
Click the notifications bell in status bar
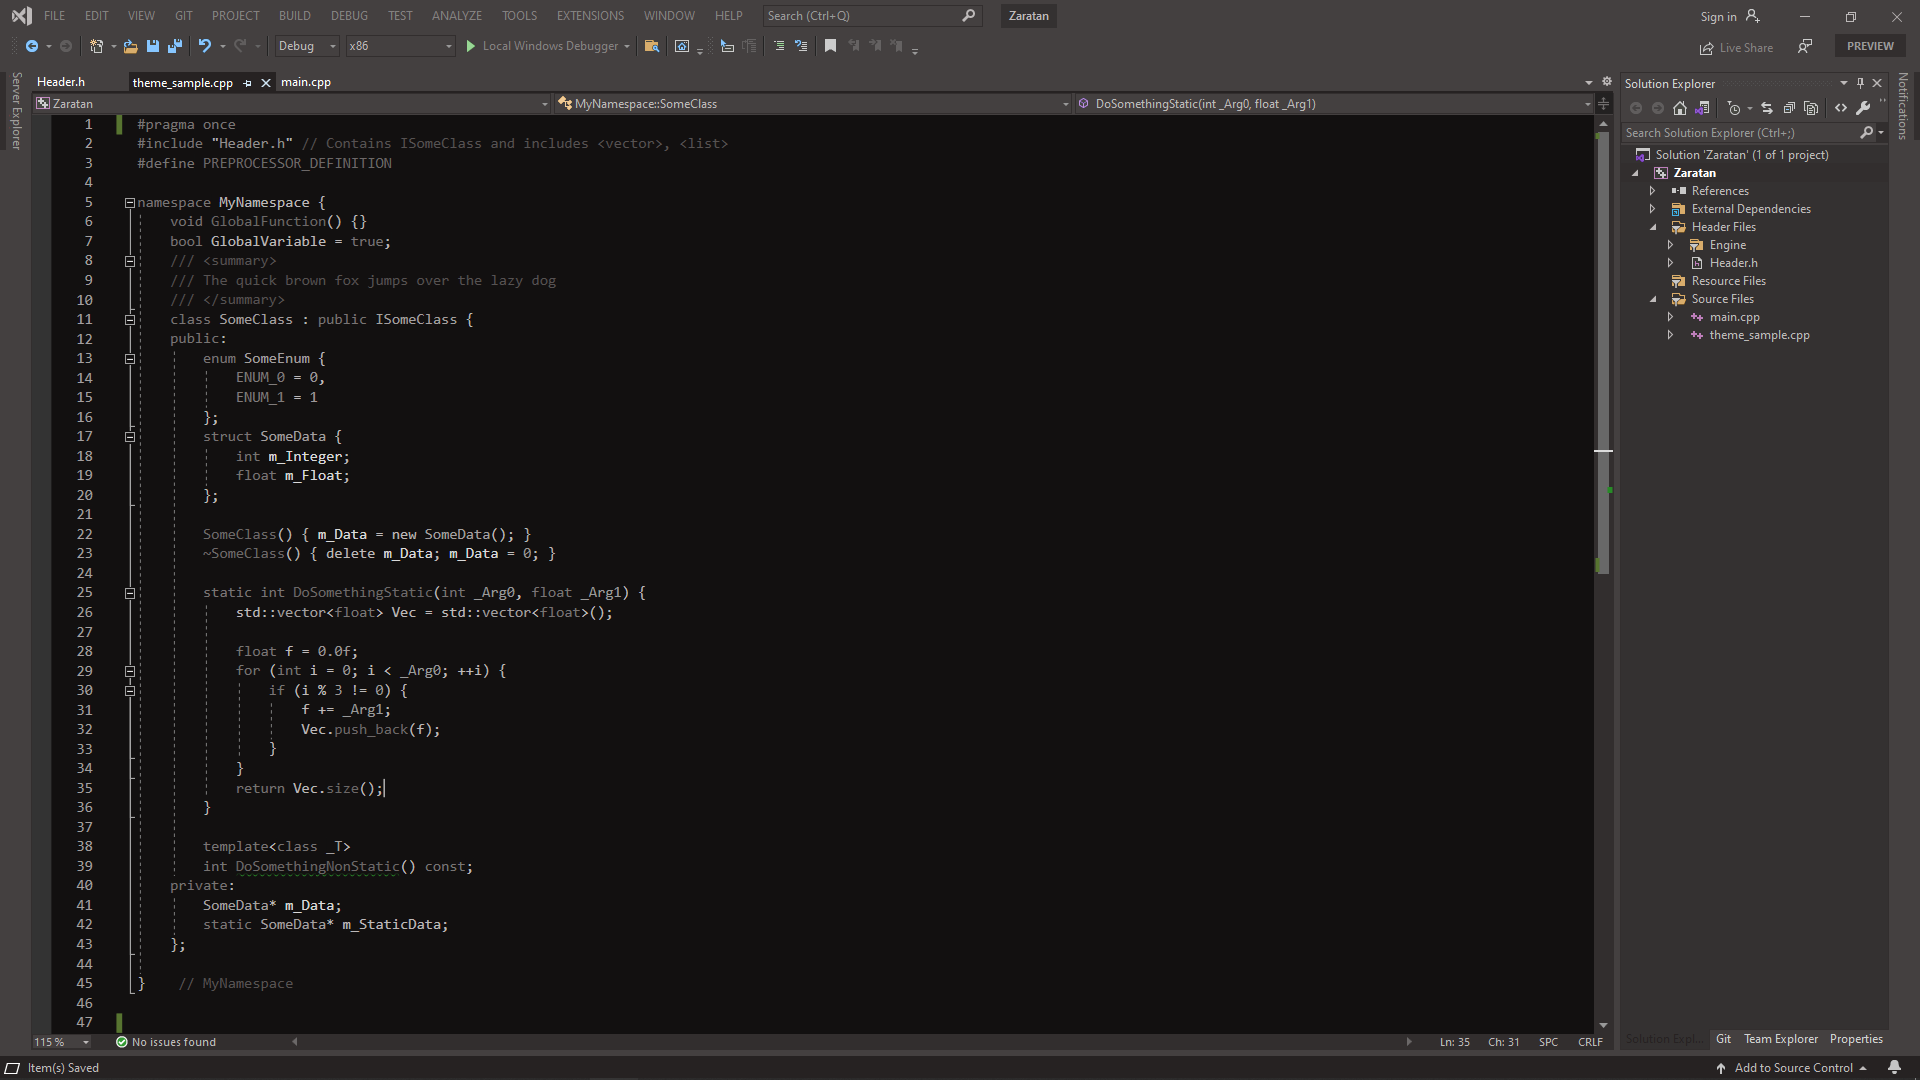pyautogui.click(x=1894, y=1067)
